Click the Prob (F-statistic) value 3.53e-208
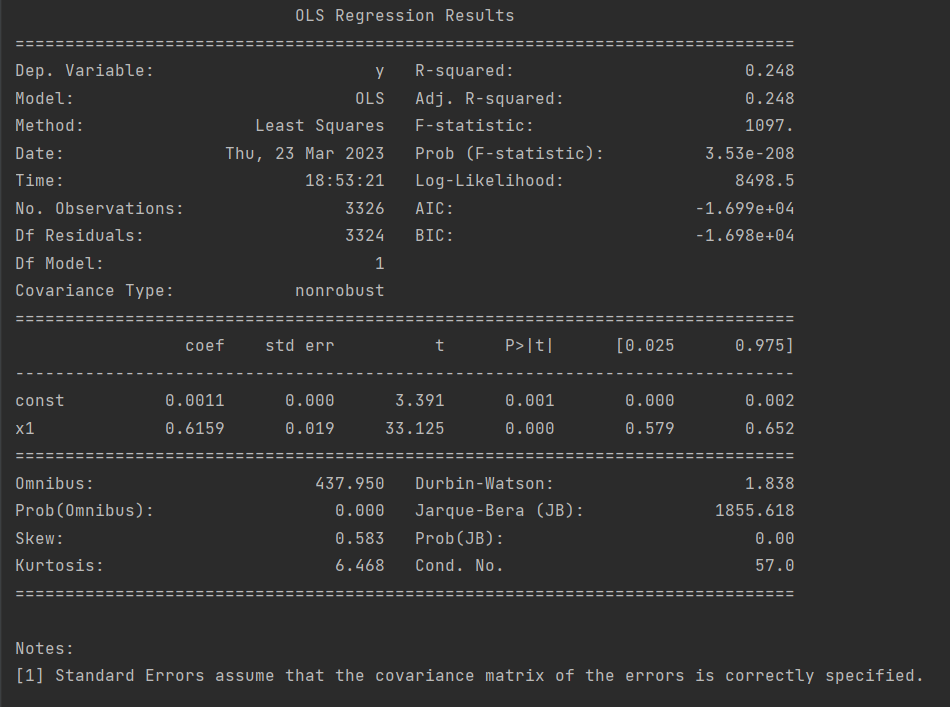950x707 pixels. point(749,154)
